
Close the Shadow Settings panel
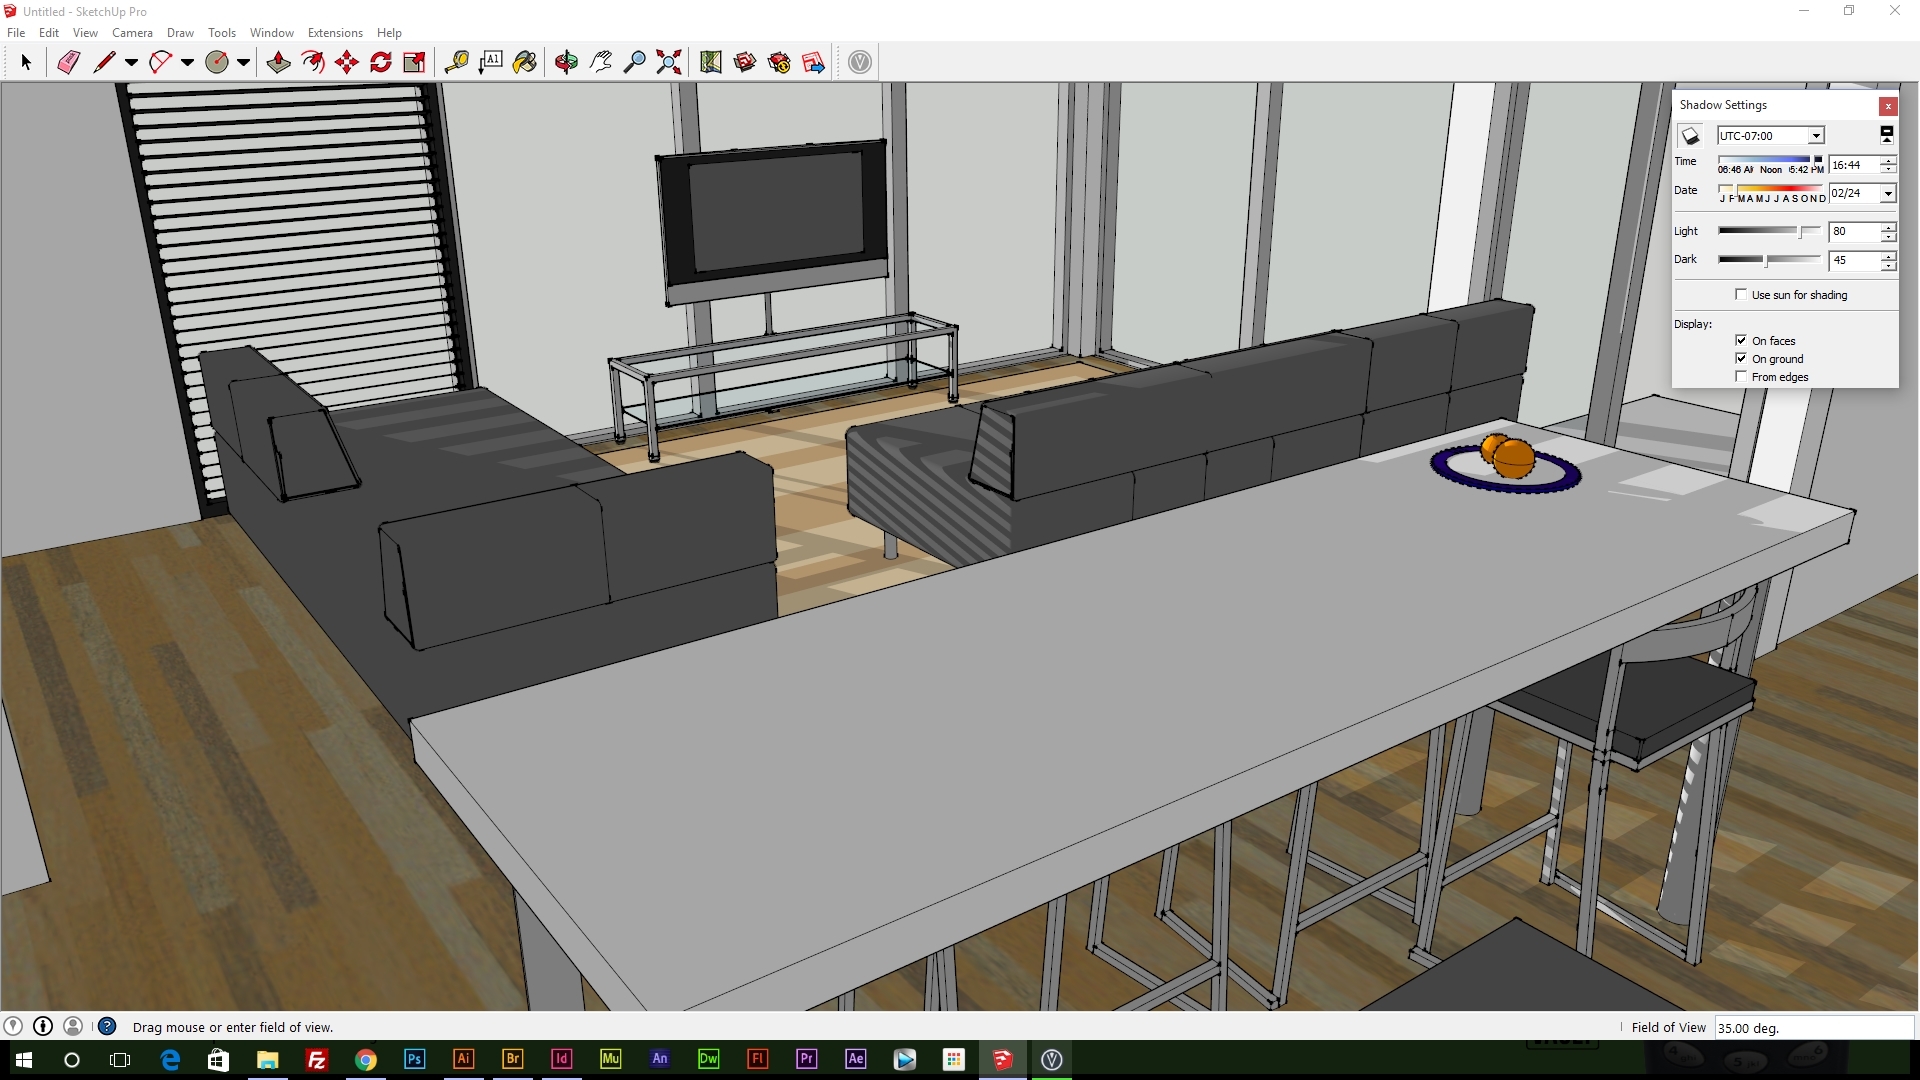[1888, 106]
